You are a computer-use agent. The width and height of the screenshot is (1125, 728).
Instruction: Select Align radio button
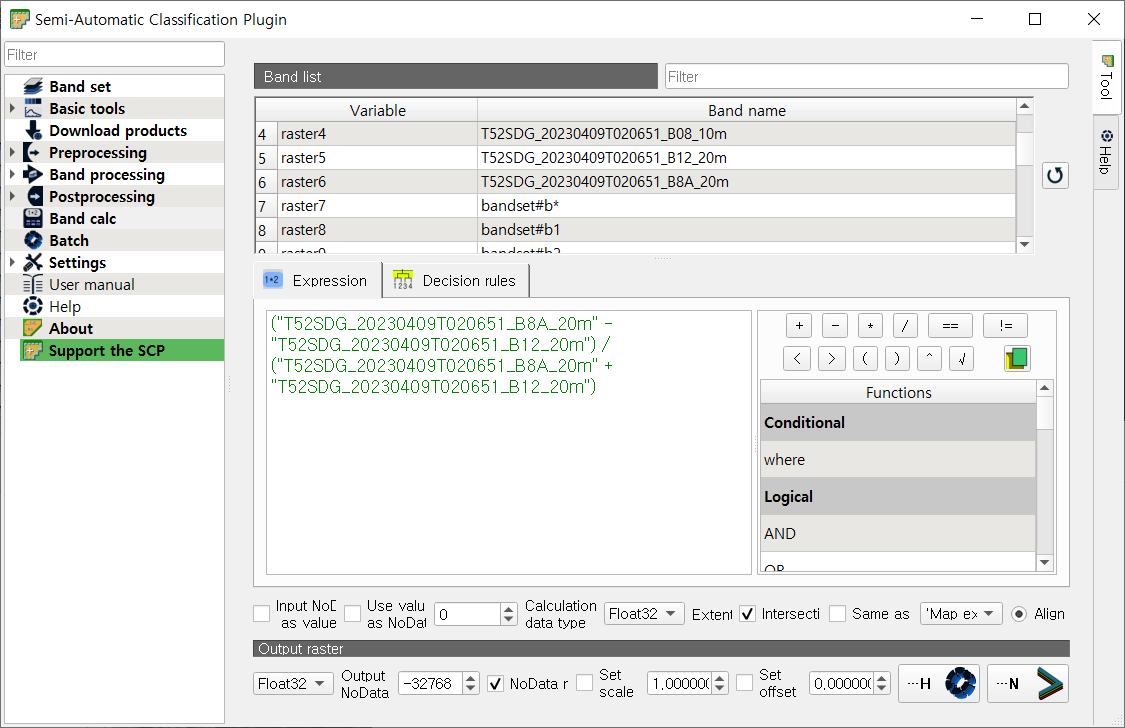[1019, 614]
